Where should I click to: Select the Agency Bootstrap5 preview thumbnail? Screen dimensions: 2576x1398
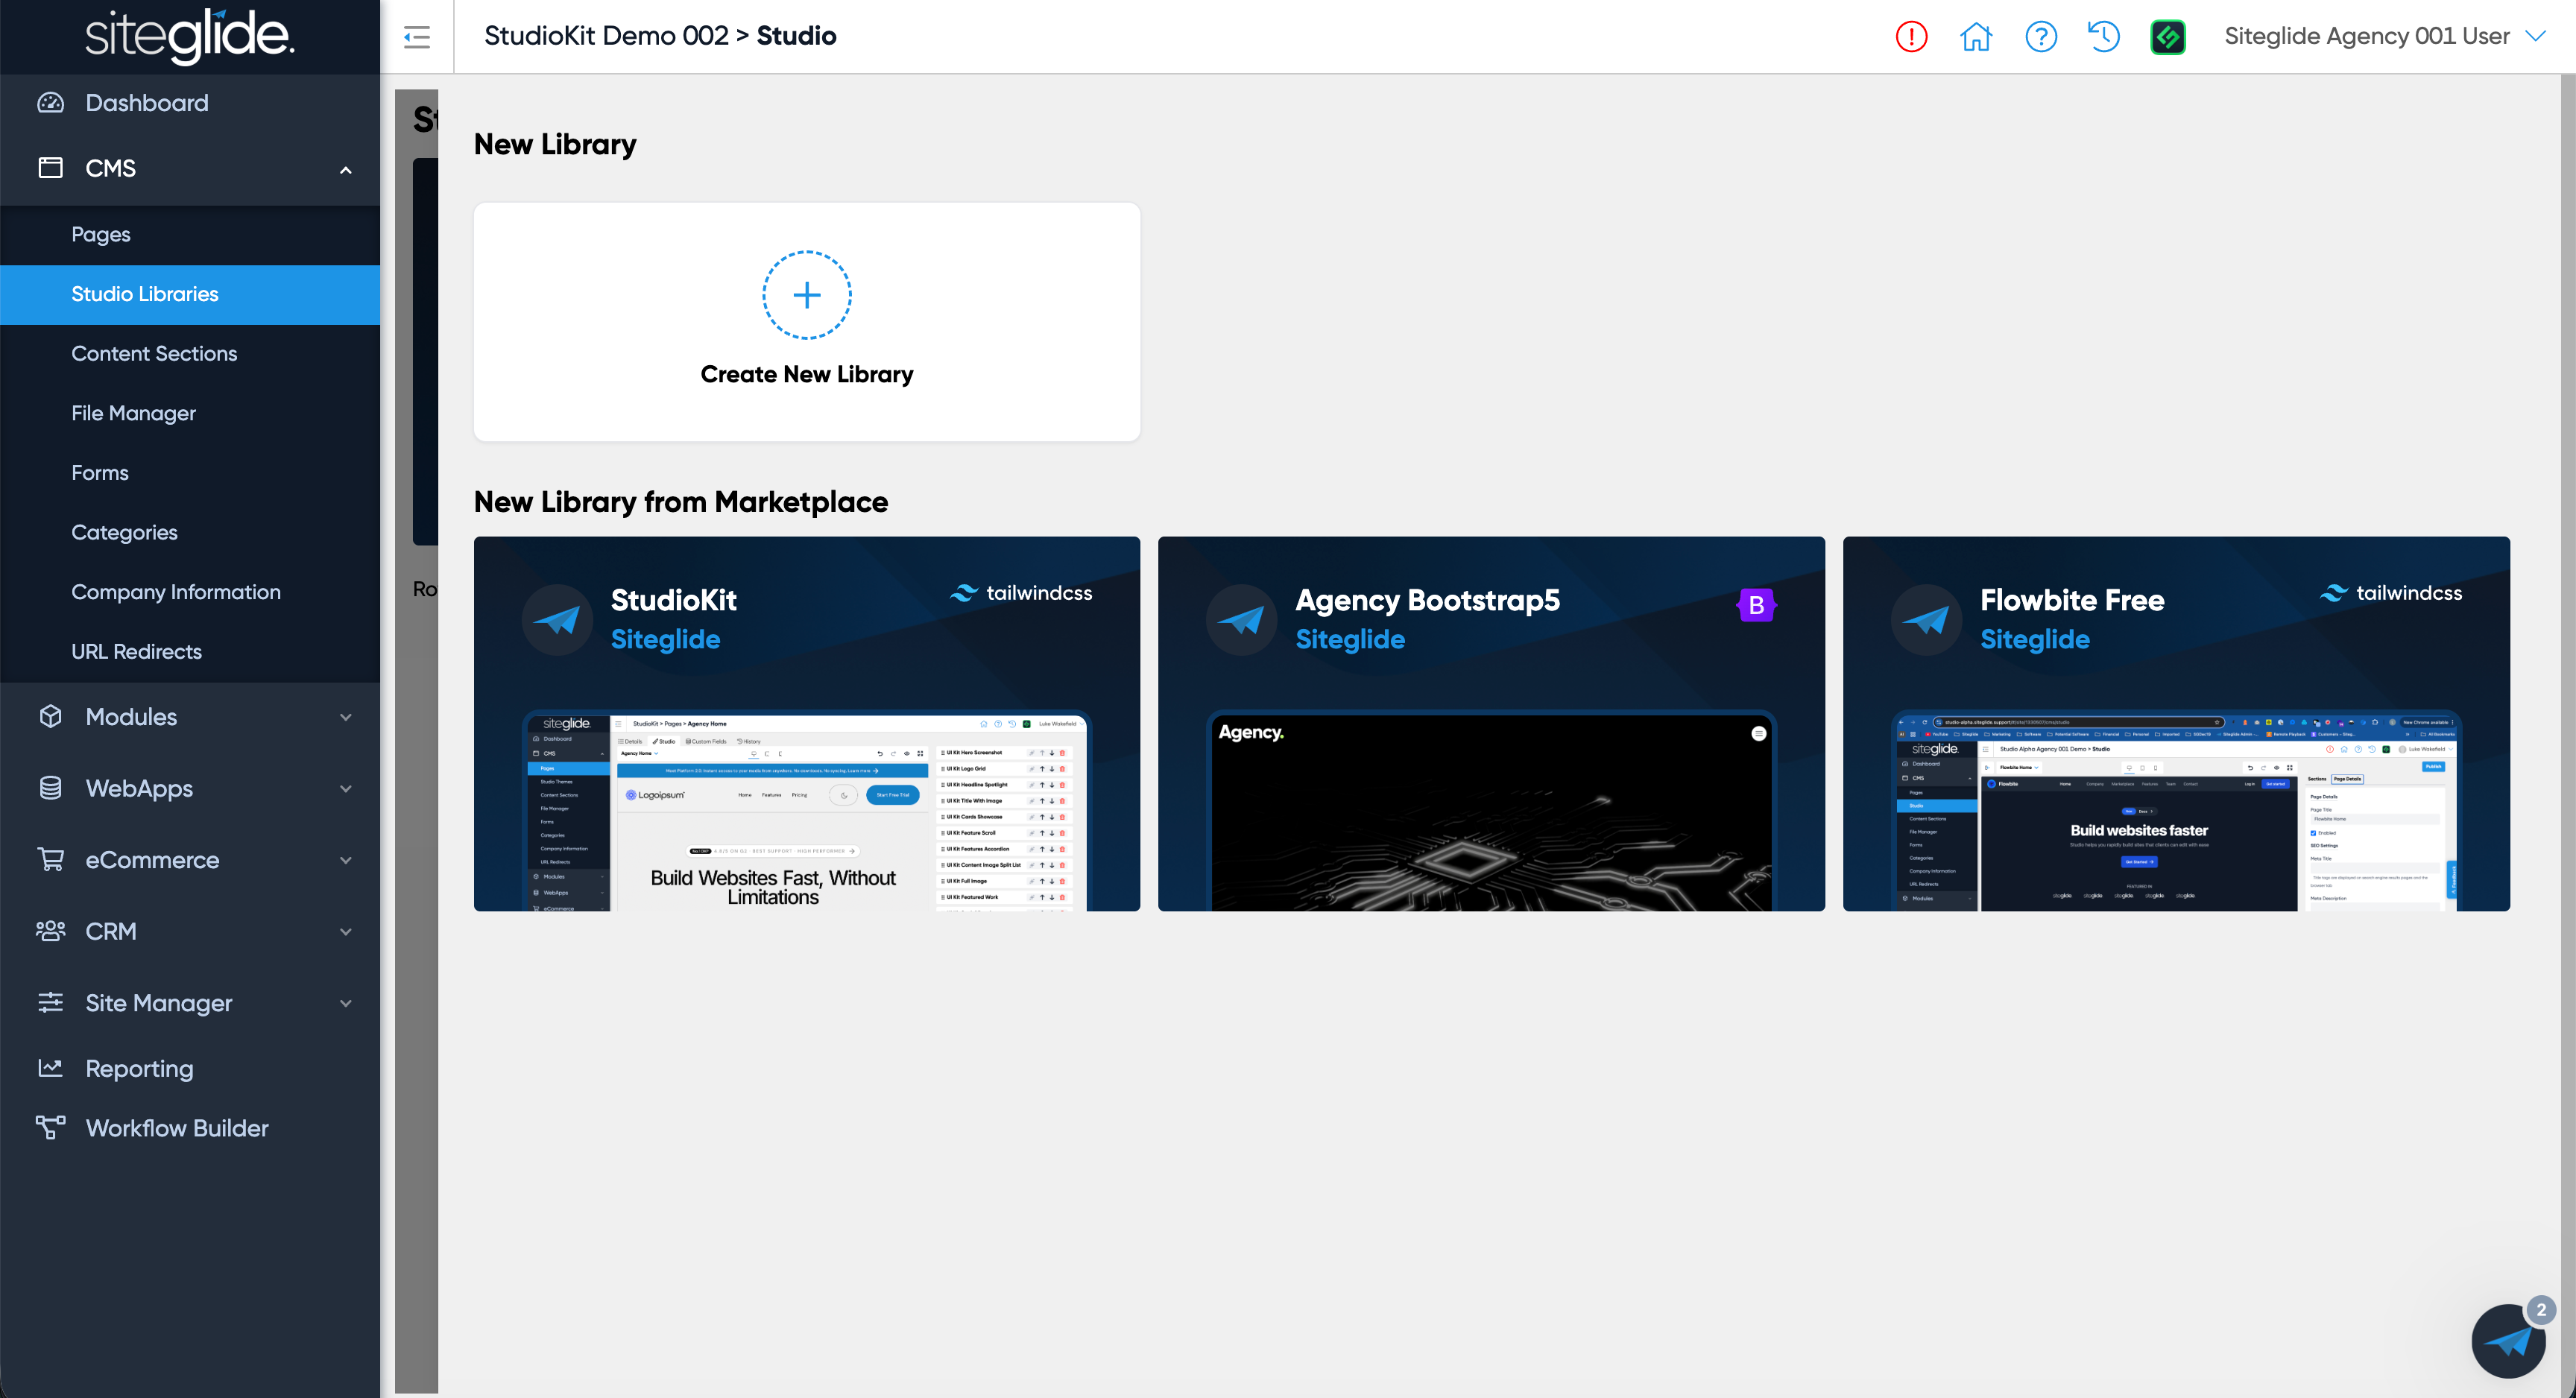pos(1491,811)
